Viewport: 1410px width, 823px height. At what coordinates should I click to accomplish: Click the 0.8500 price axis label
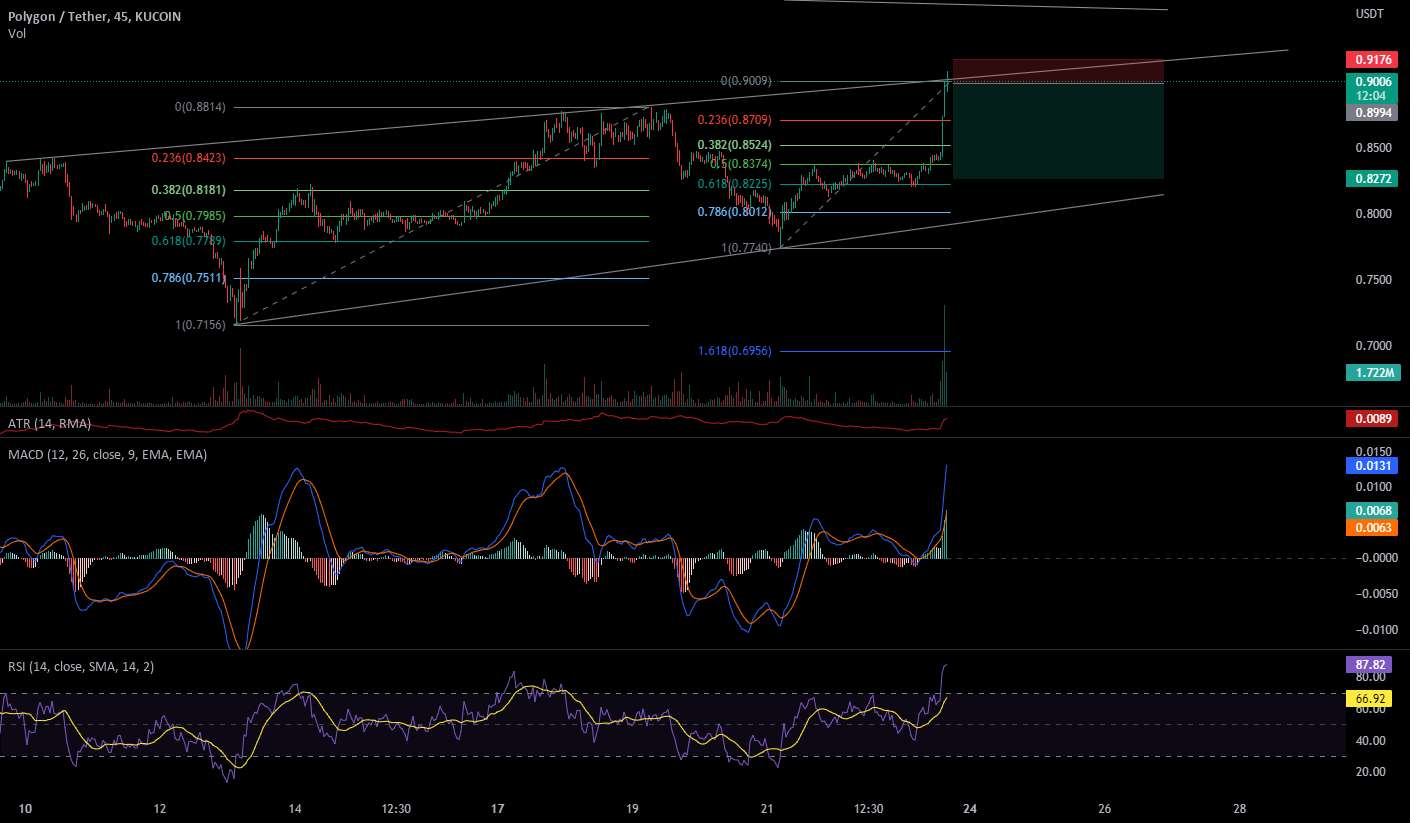coord(1372,148)
